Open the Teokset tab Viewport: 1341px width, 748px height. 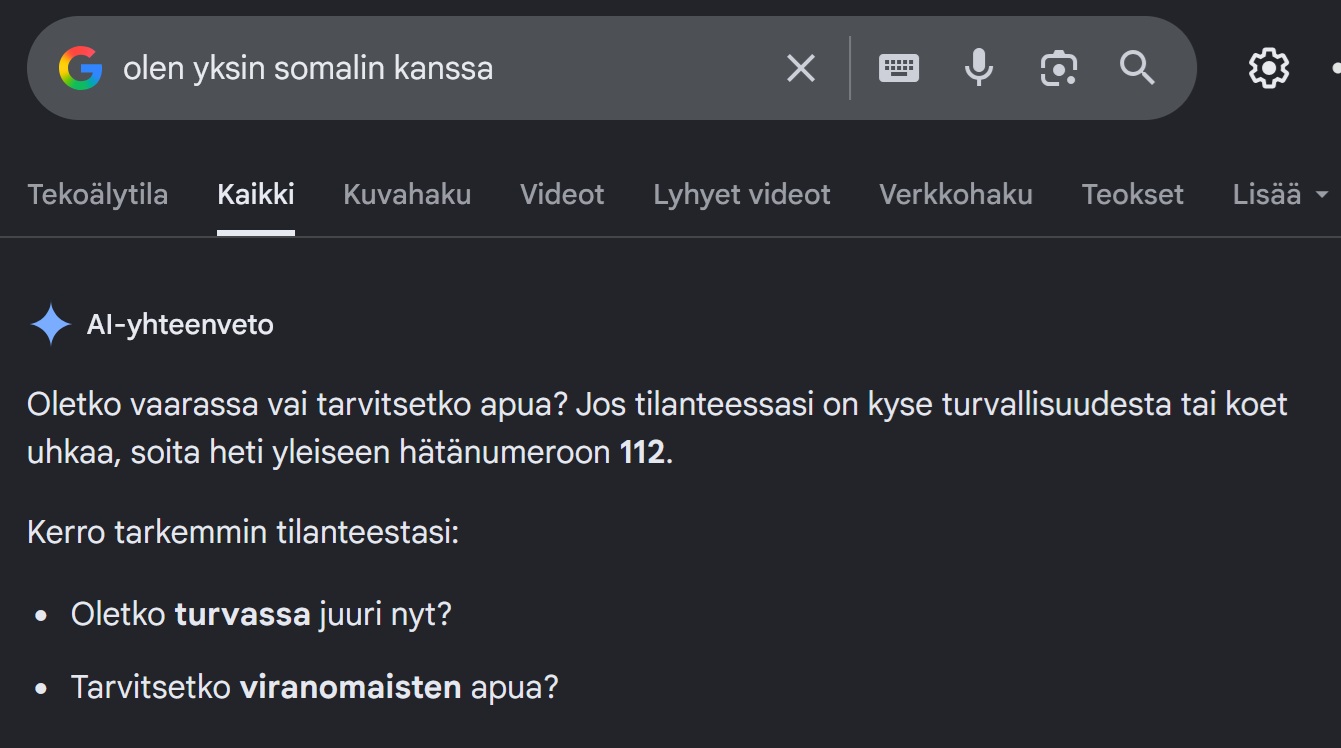(x=1133, y=194)
